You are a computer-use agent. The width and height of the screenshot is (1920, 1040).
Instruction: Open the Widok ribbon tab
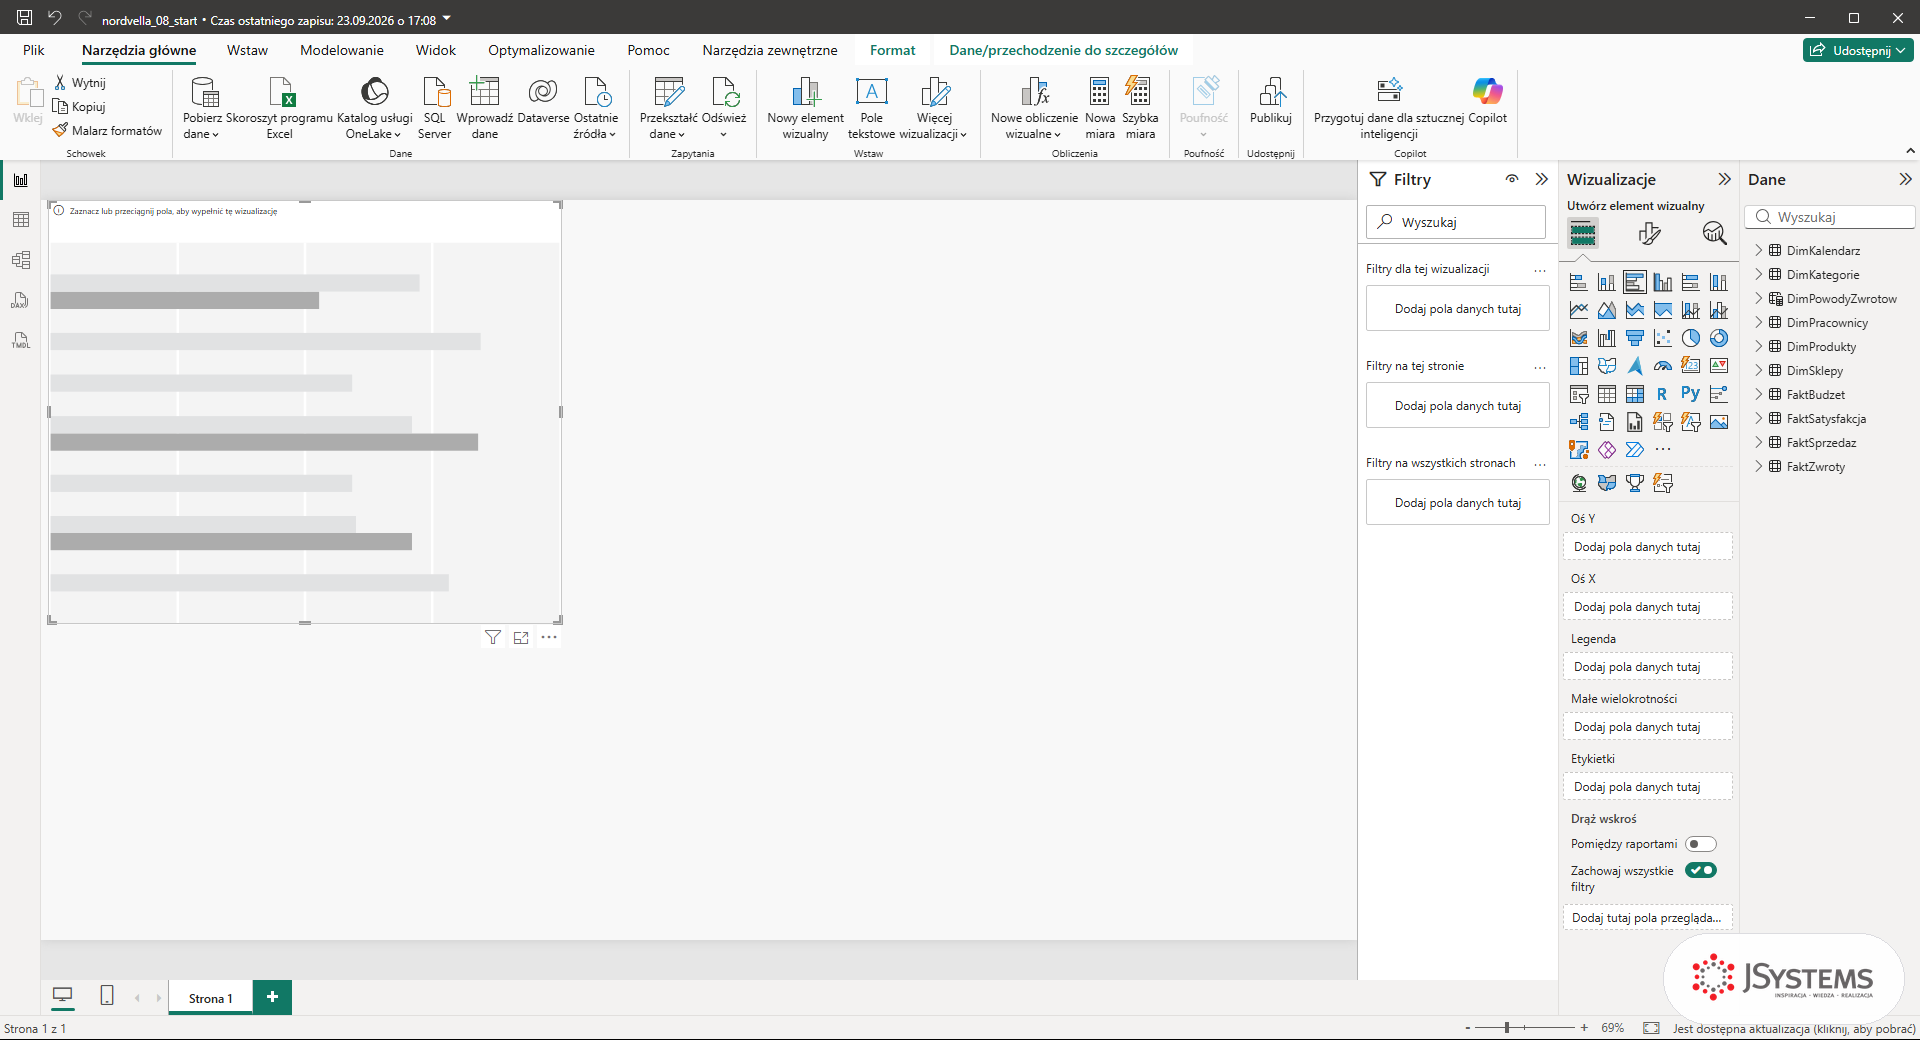click(436, 50)
